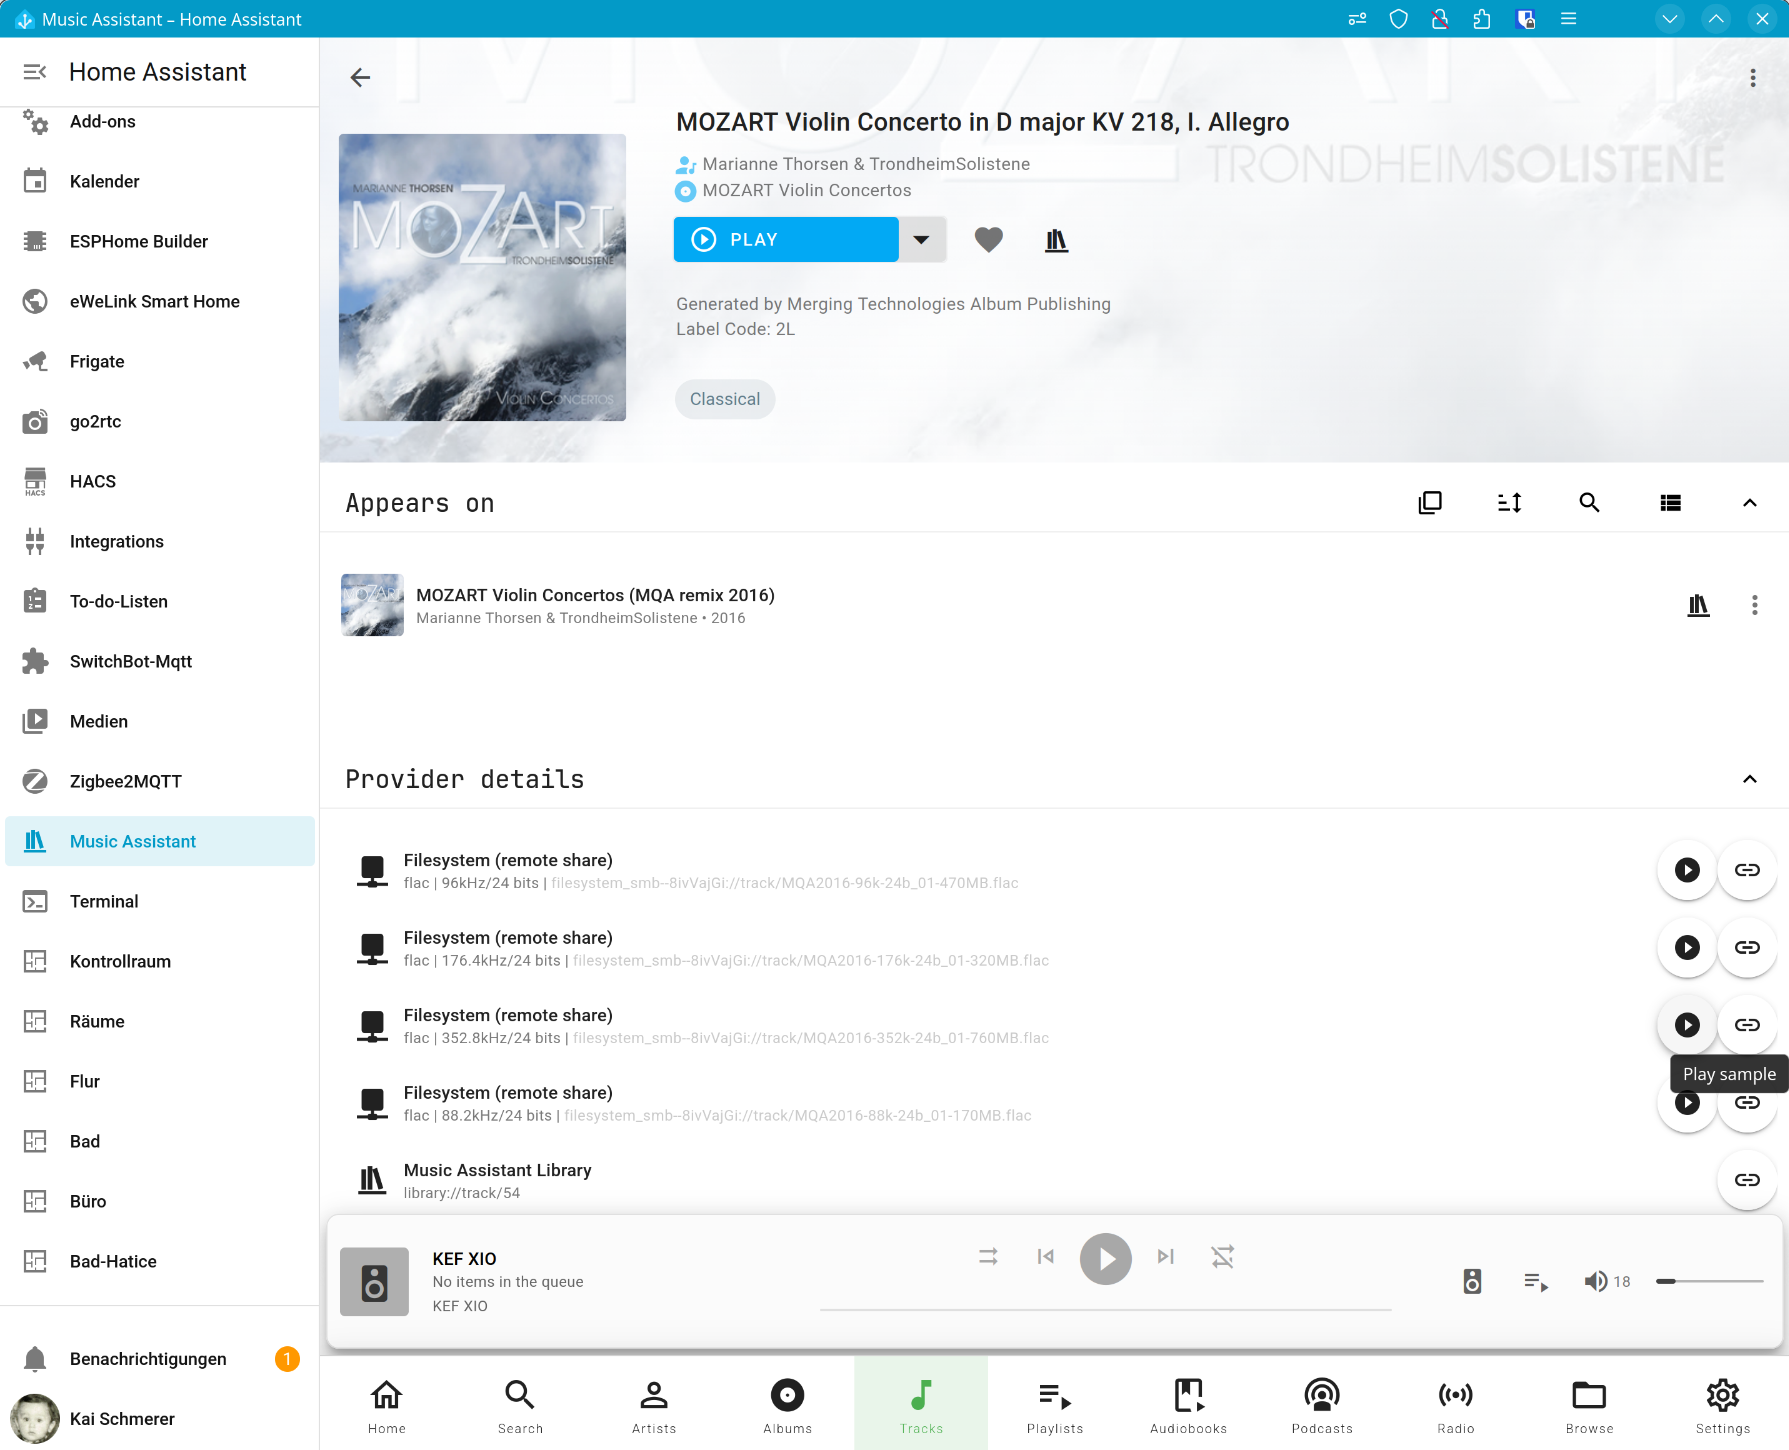Screen dimensions: 1789x1450
Task: Skip to next track
Action: coord(1166,1257)
